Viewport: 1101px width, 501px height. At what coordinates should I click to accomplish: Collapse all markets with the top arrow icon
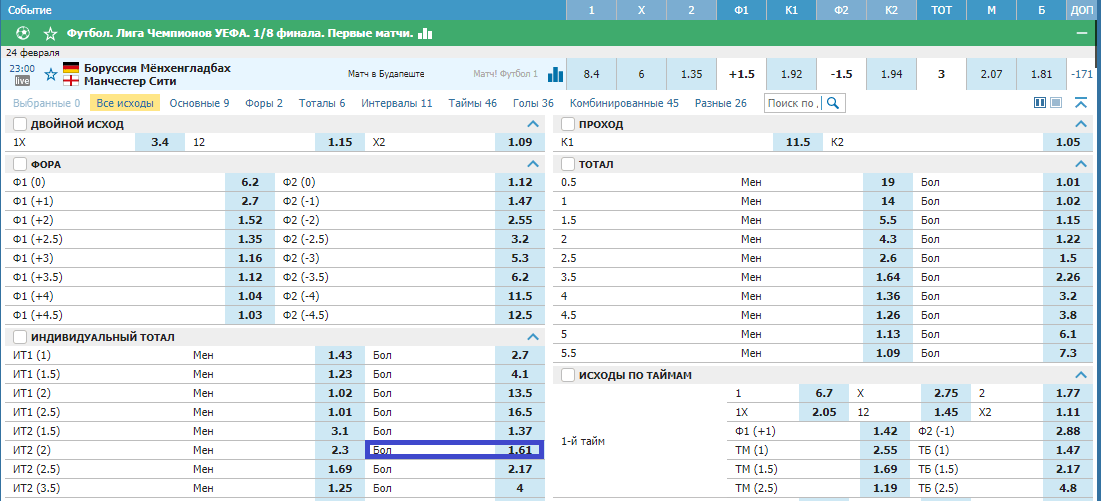coord(1081,103)
